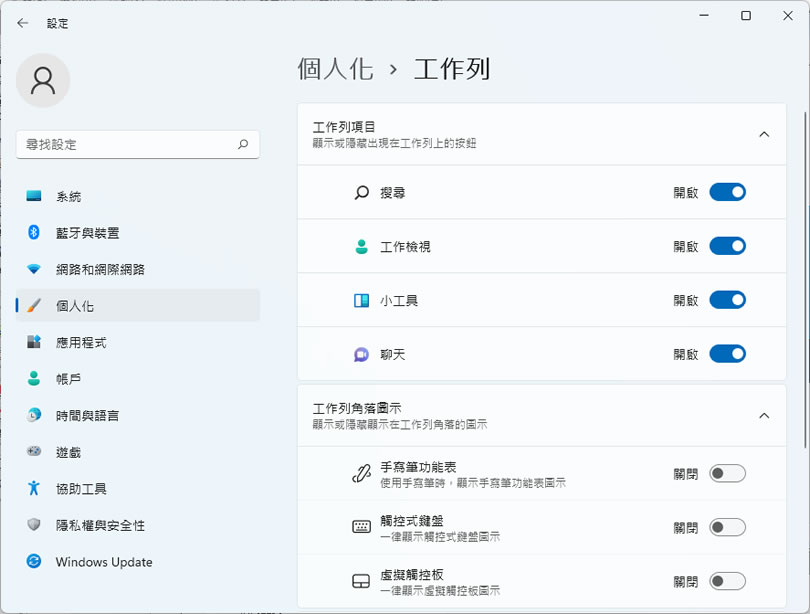
Task: Click the 遊戲 controller icon in the sidebar
Action: point(34,452)
